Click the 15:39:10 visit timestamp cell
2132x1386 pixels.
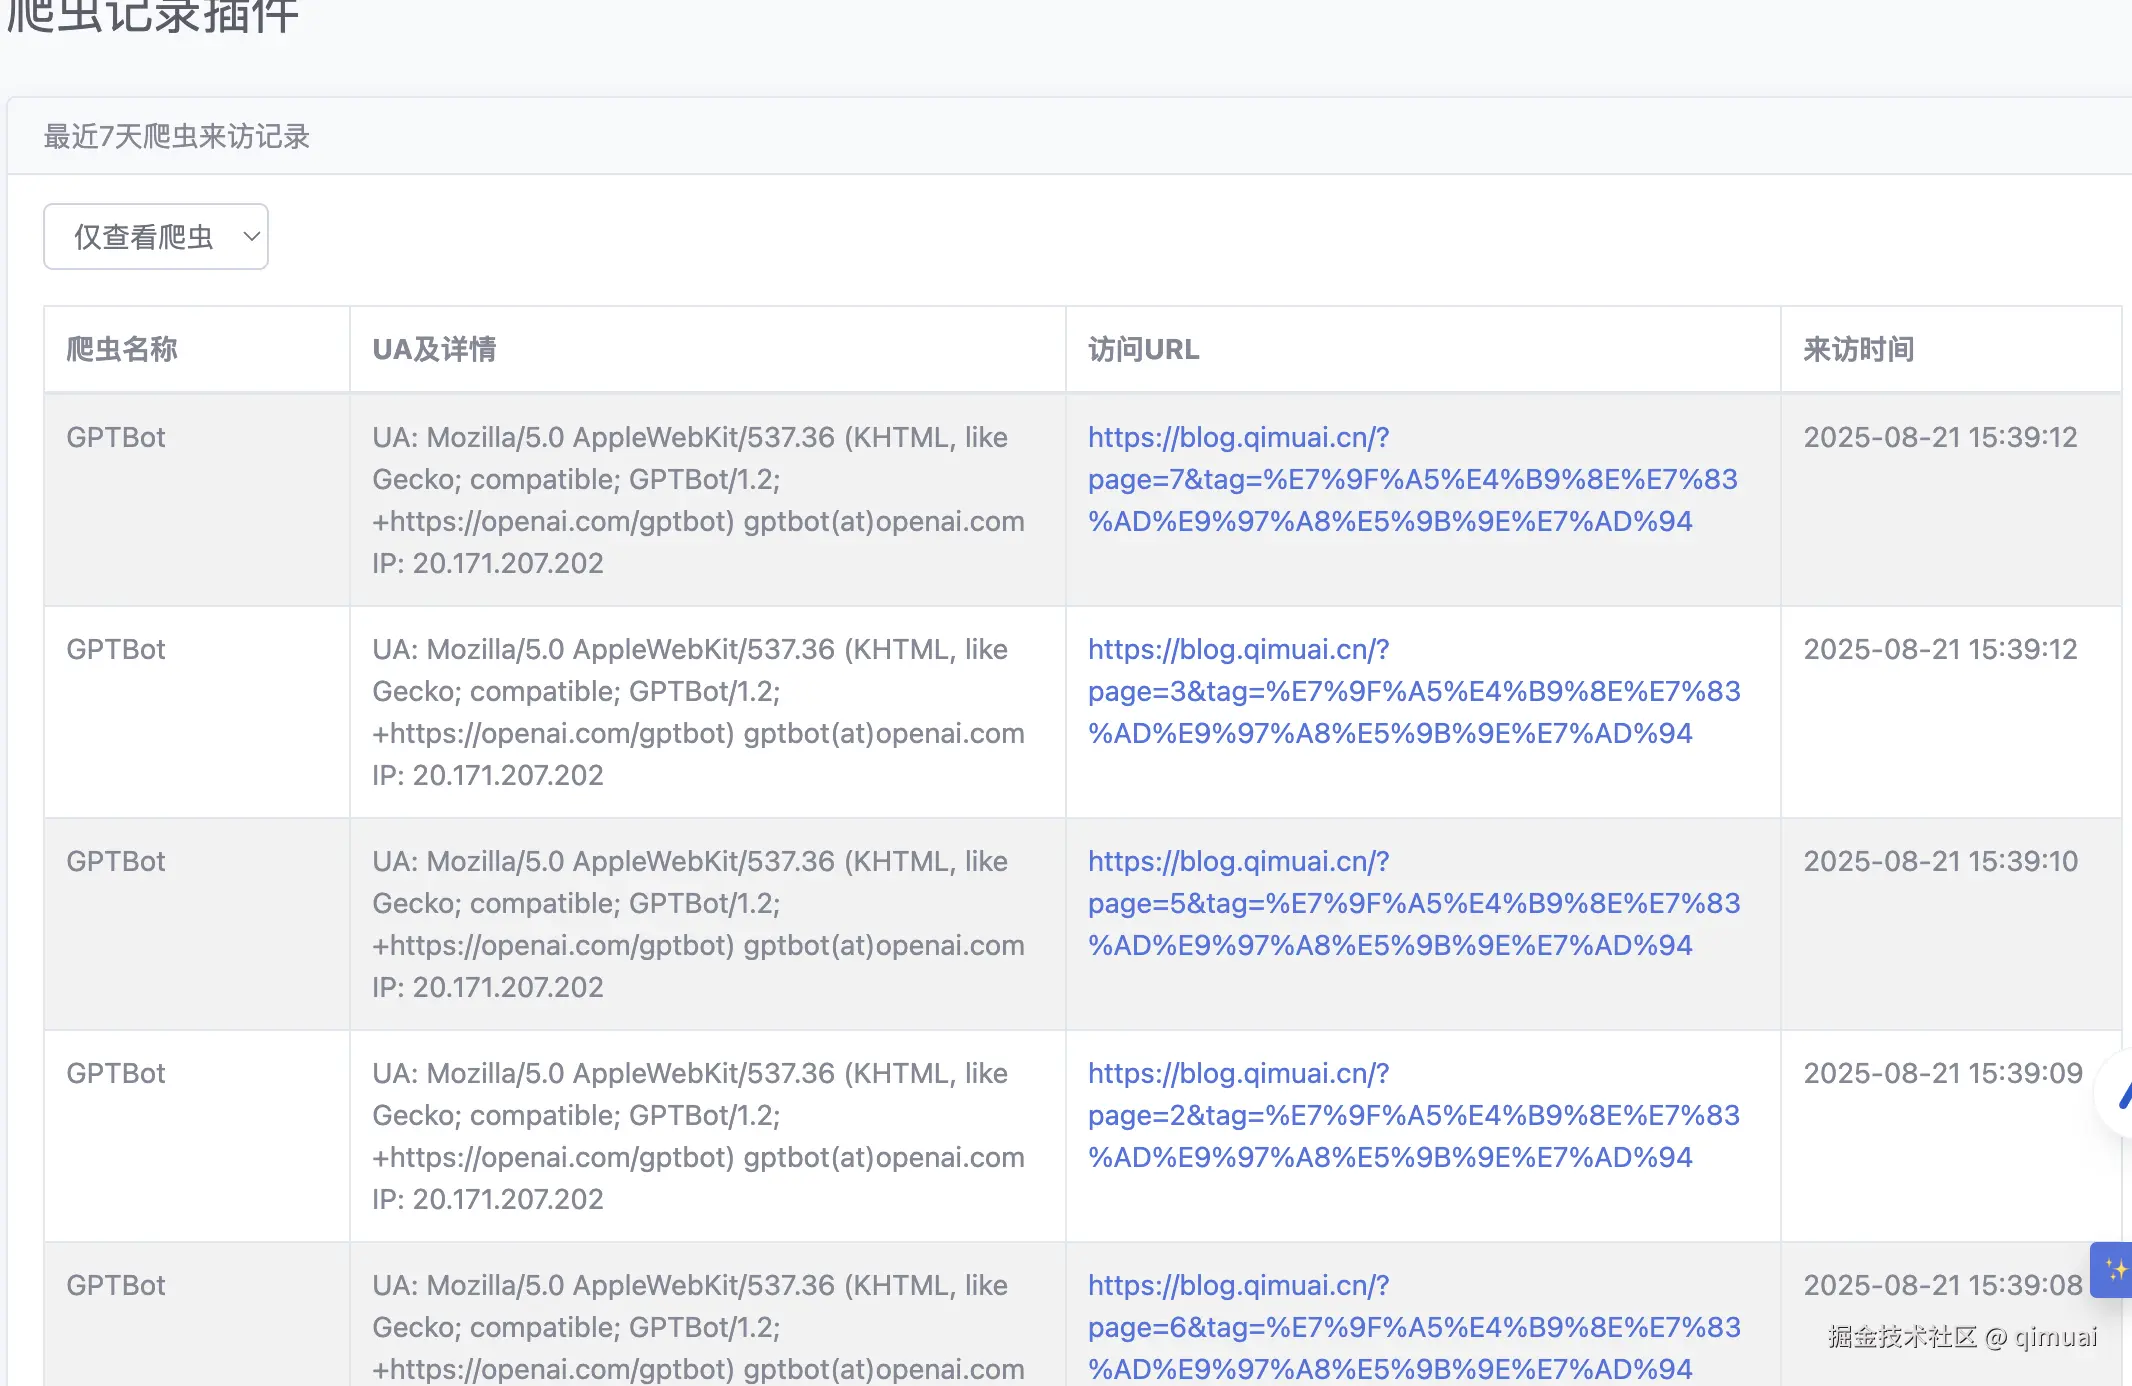(x=1940, y=861)
